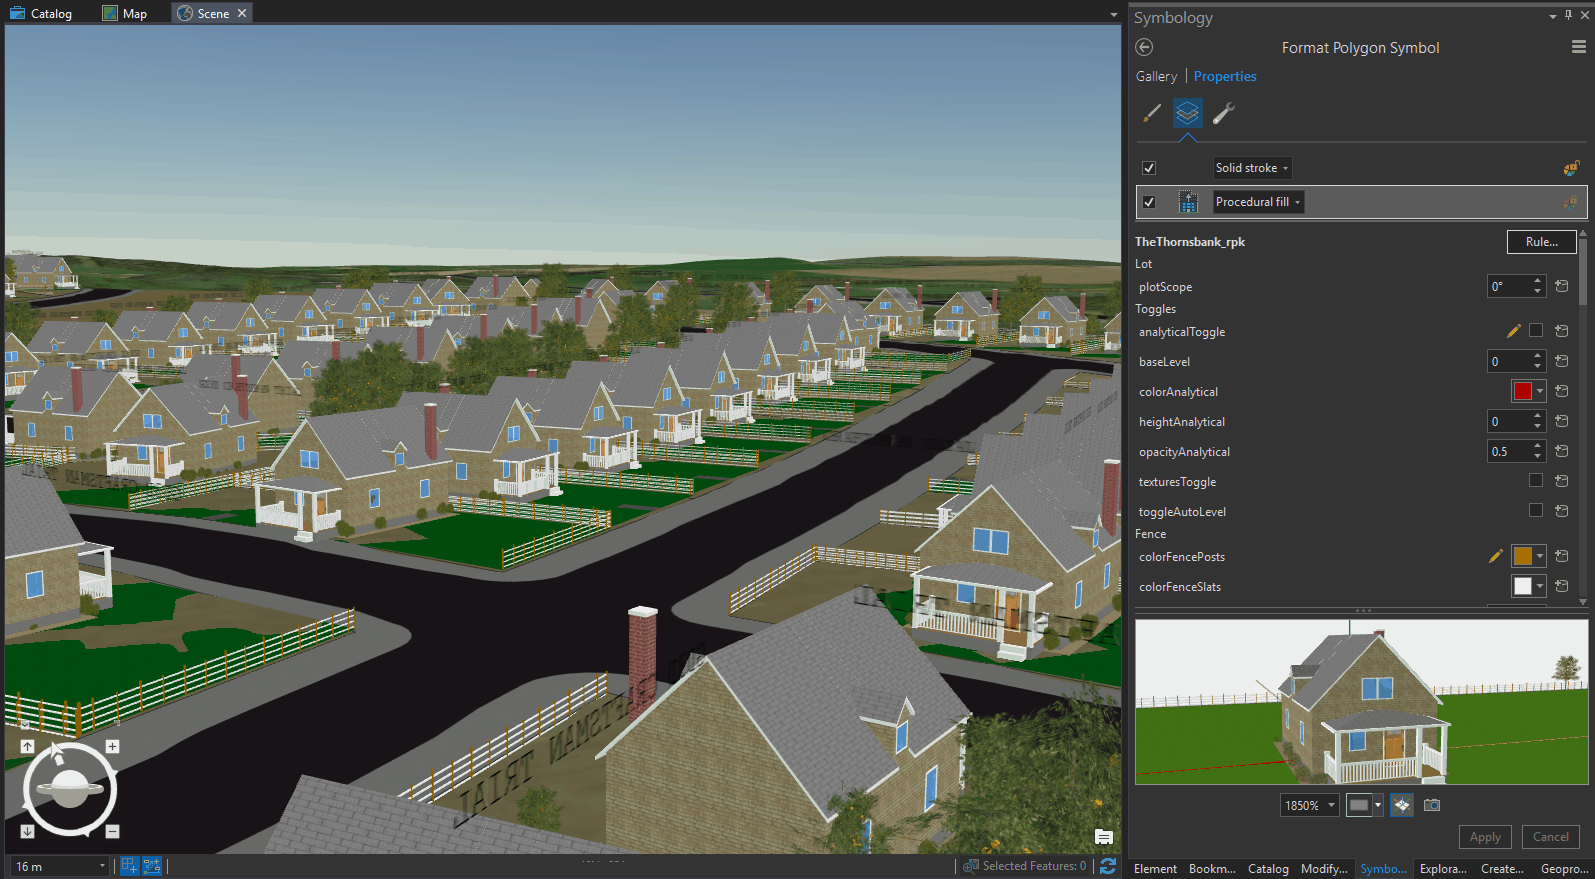Unlock color on Solid stroke layer
The height and width of the screenshot is (879, 1595).
(x=1571, y=168)
